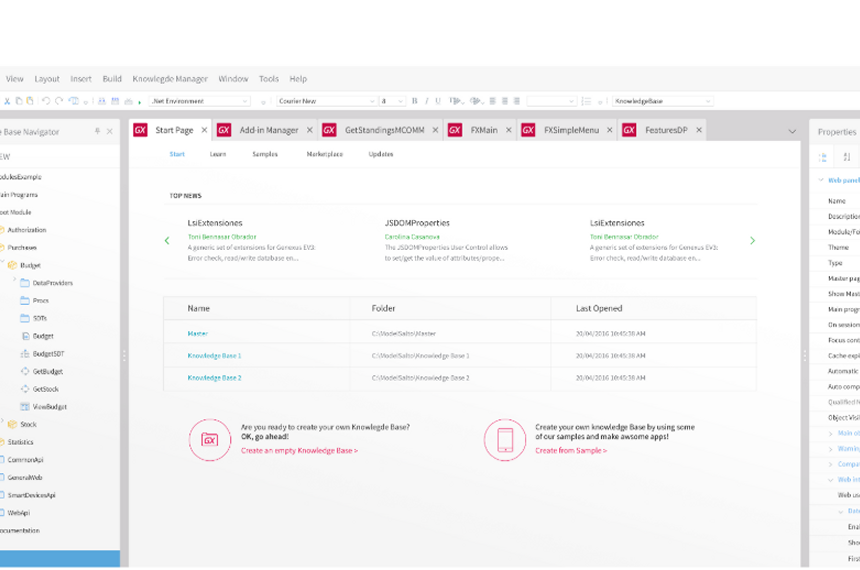Click the Marketplace link on Start Page
Viewport: 860px width, 570px height.
[x=324, y=154]
